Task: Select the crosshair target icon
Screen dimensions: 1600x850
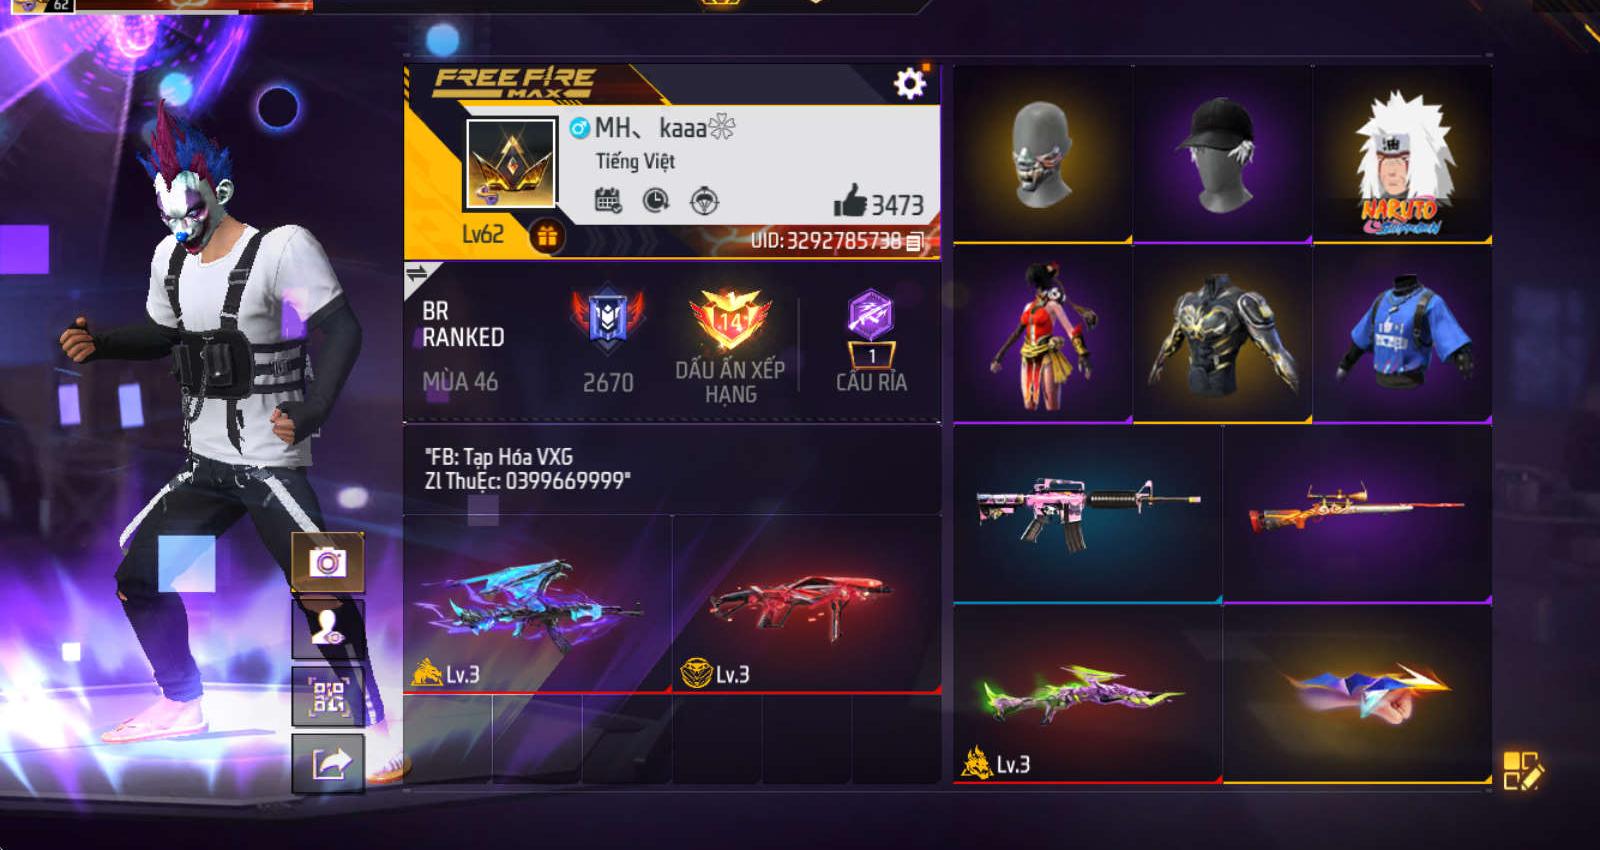Action: (x=704, y=201)
